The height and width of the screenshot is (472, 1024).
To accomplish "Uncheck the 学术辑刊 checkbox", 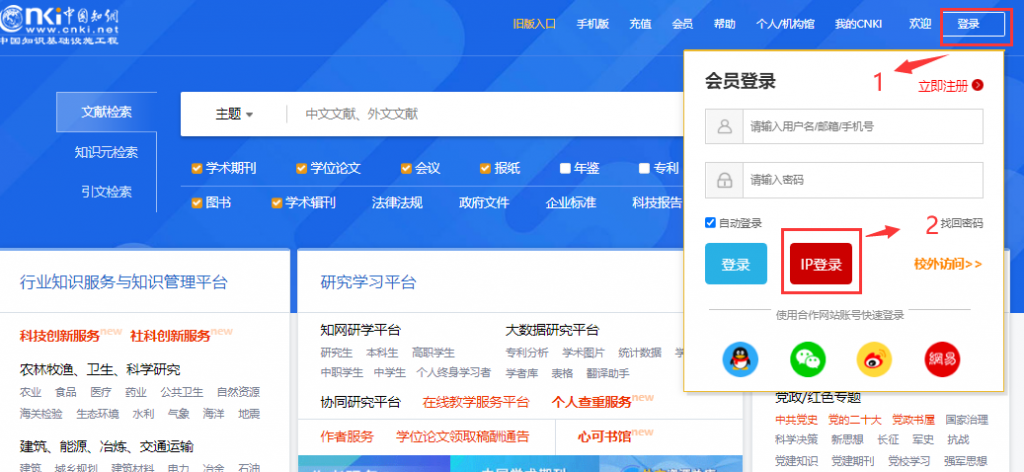I will pyautogui.click(x=276, y=203).
